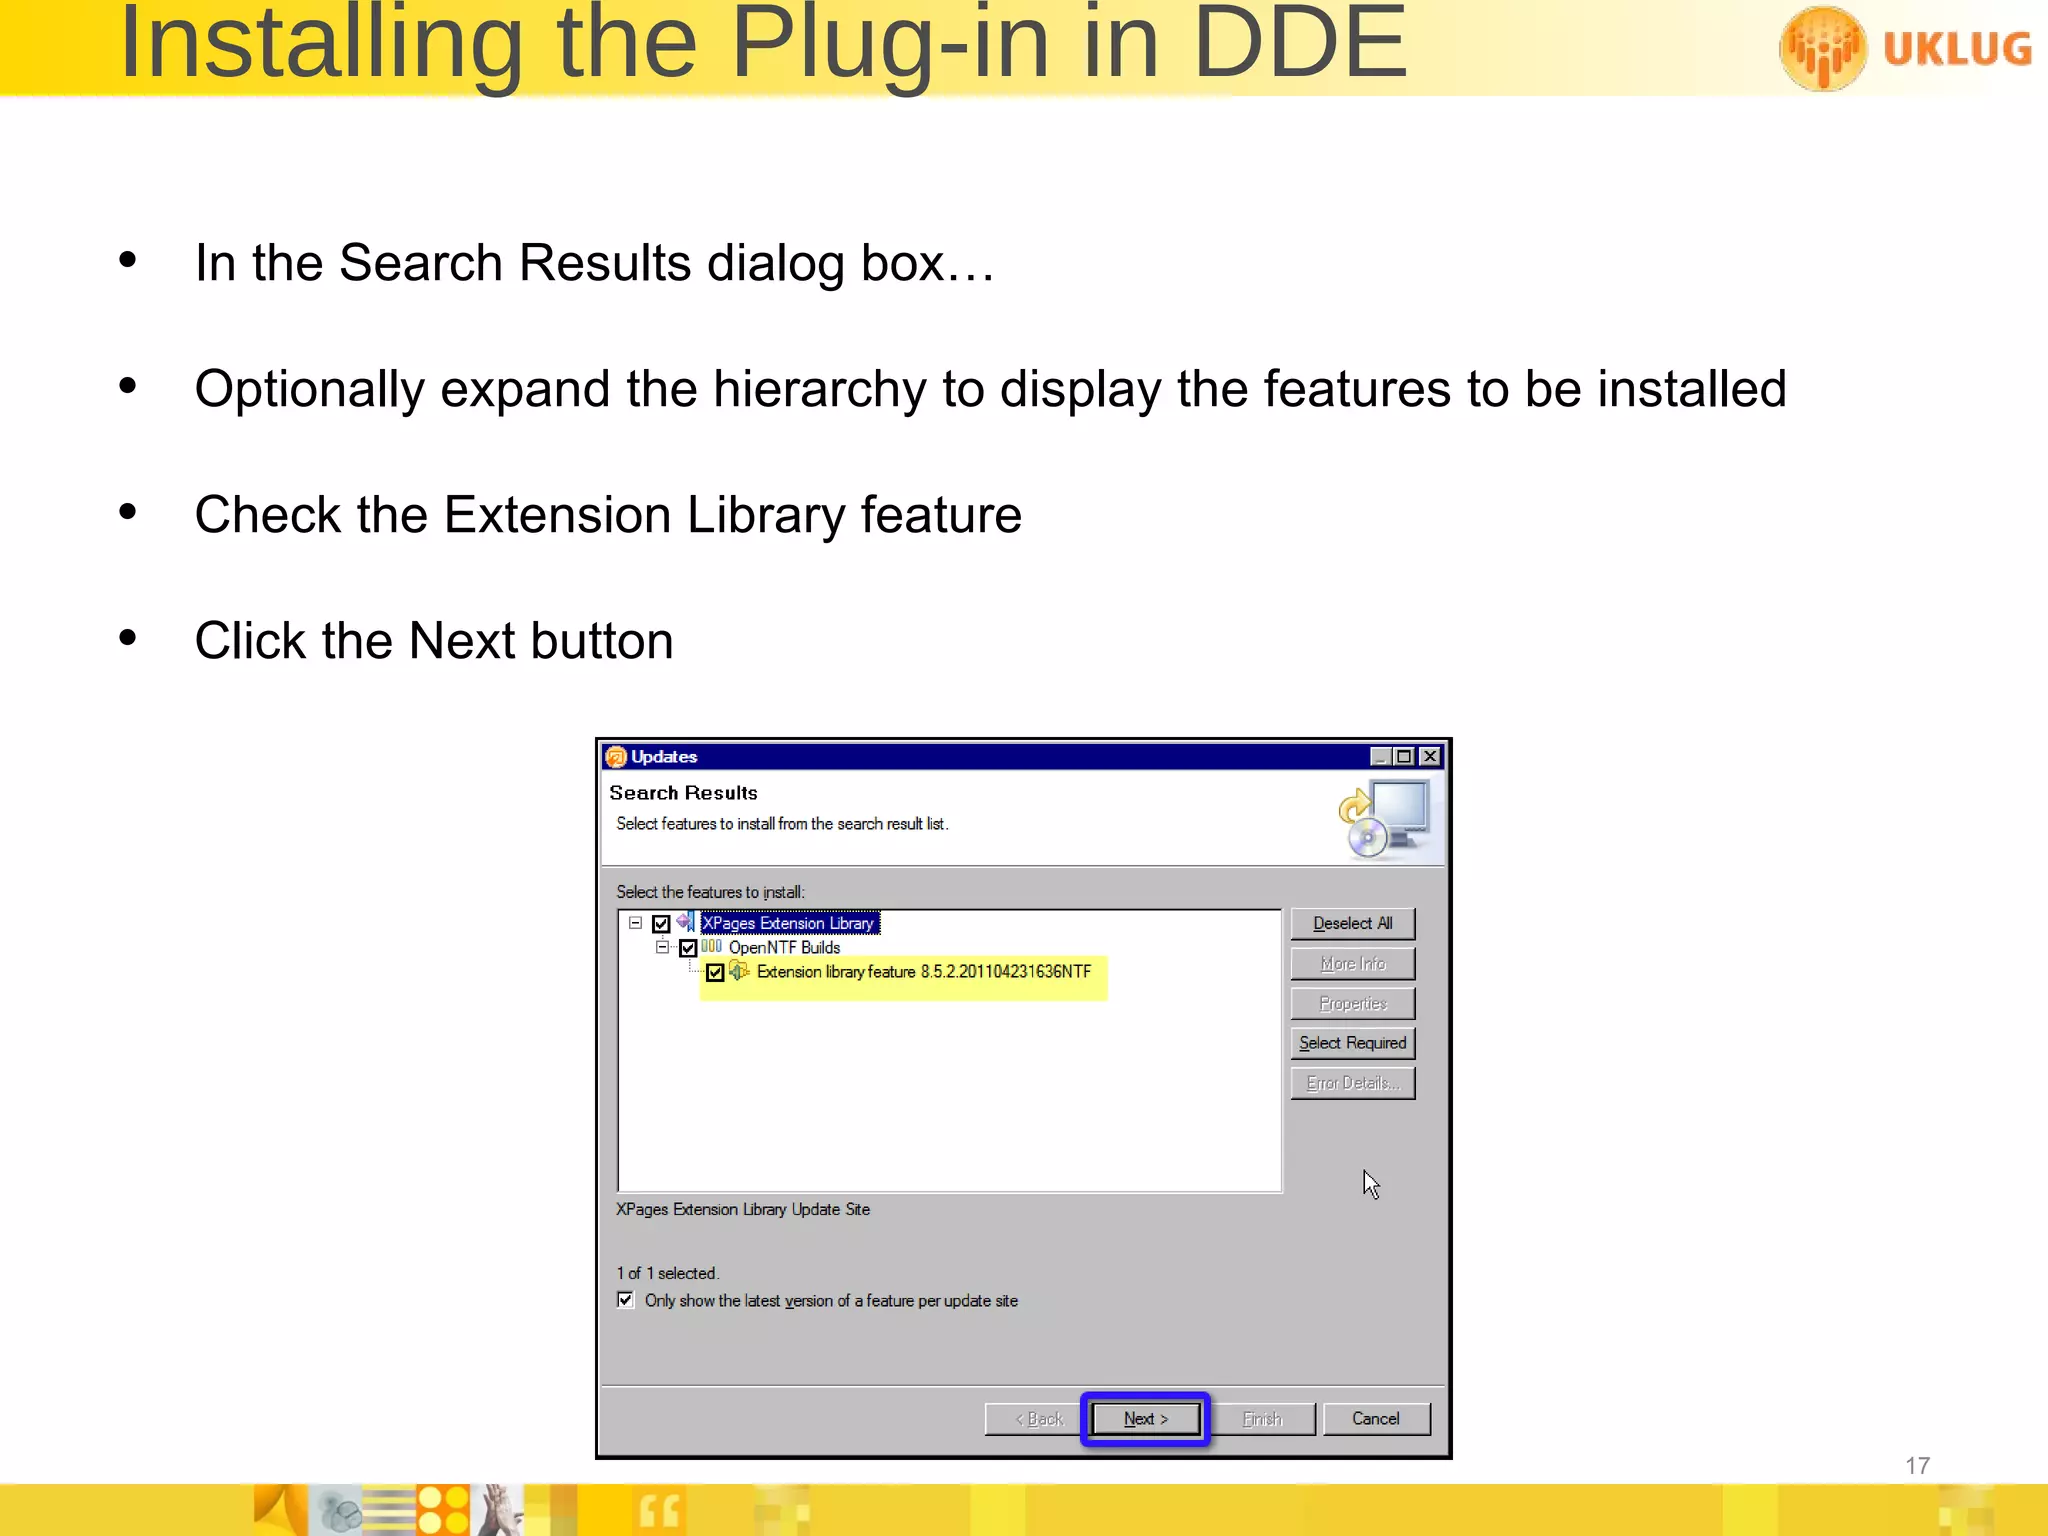Maximize the Updates dialog window
This screenshot has width=2048, height=1536.
[x=1404, y=757]
